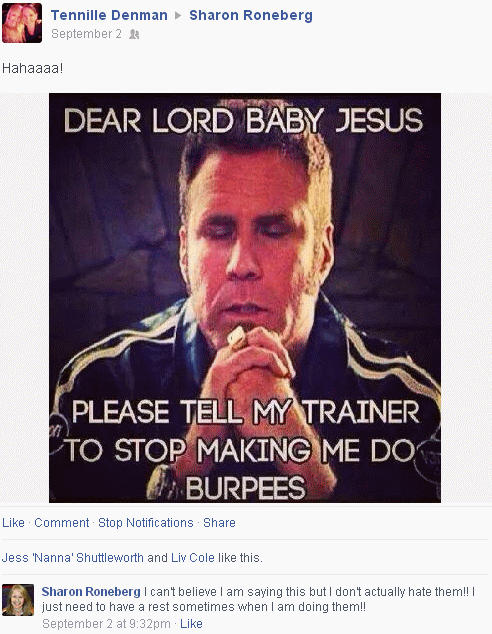Click the 'like this.' text after names
The height and width of the screenshot is (634, 492).
pos(240,558)
